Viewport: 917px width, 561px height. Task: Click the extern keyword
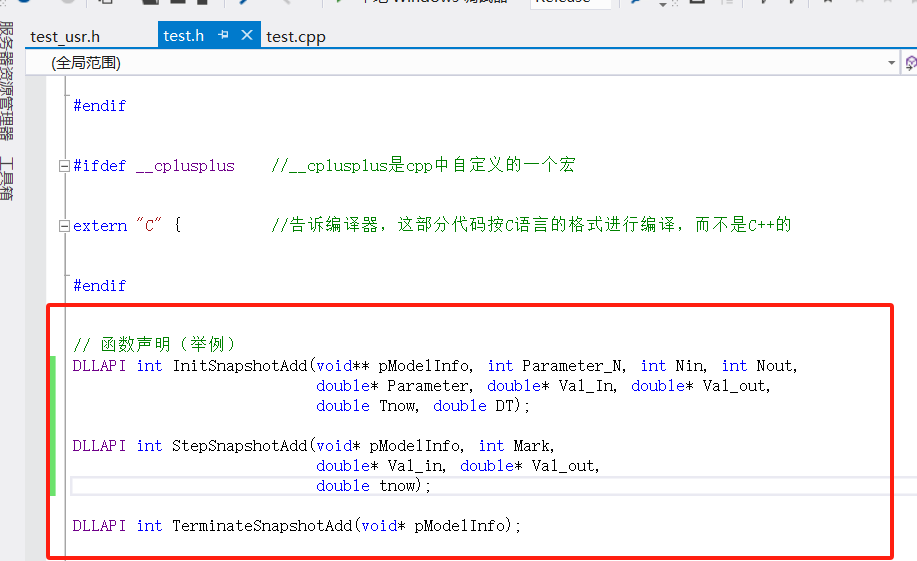click(100, 226)
